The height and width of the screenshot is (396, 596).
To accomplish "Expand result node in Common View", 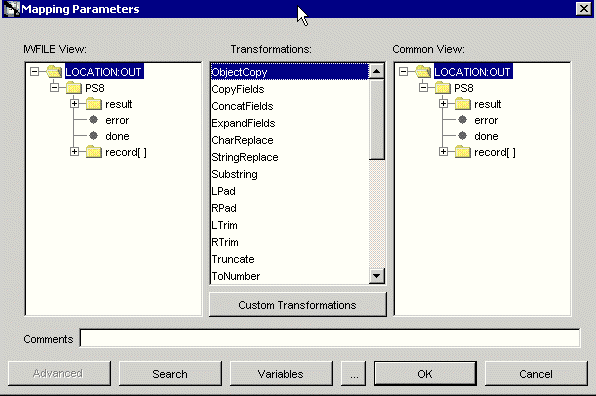I will pyautogui.click(x=444, y=103).
